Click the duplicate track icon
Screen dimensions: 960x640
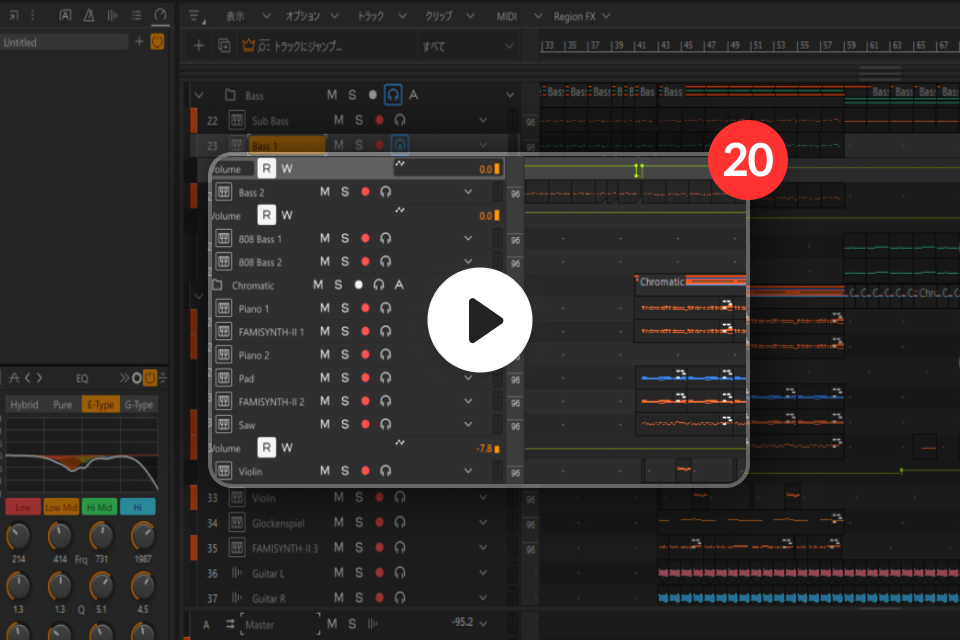[224, 45]
